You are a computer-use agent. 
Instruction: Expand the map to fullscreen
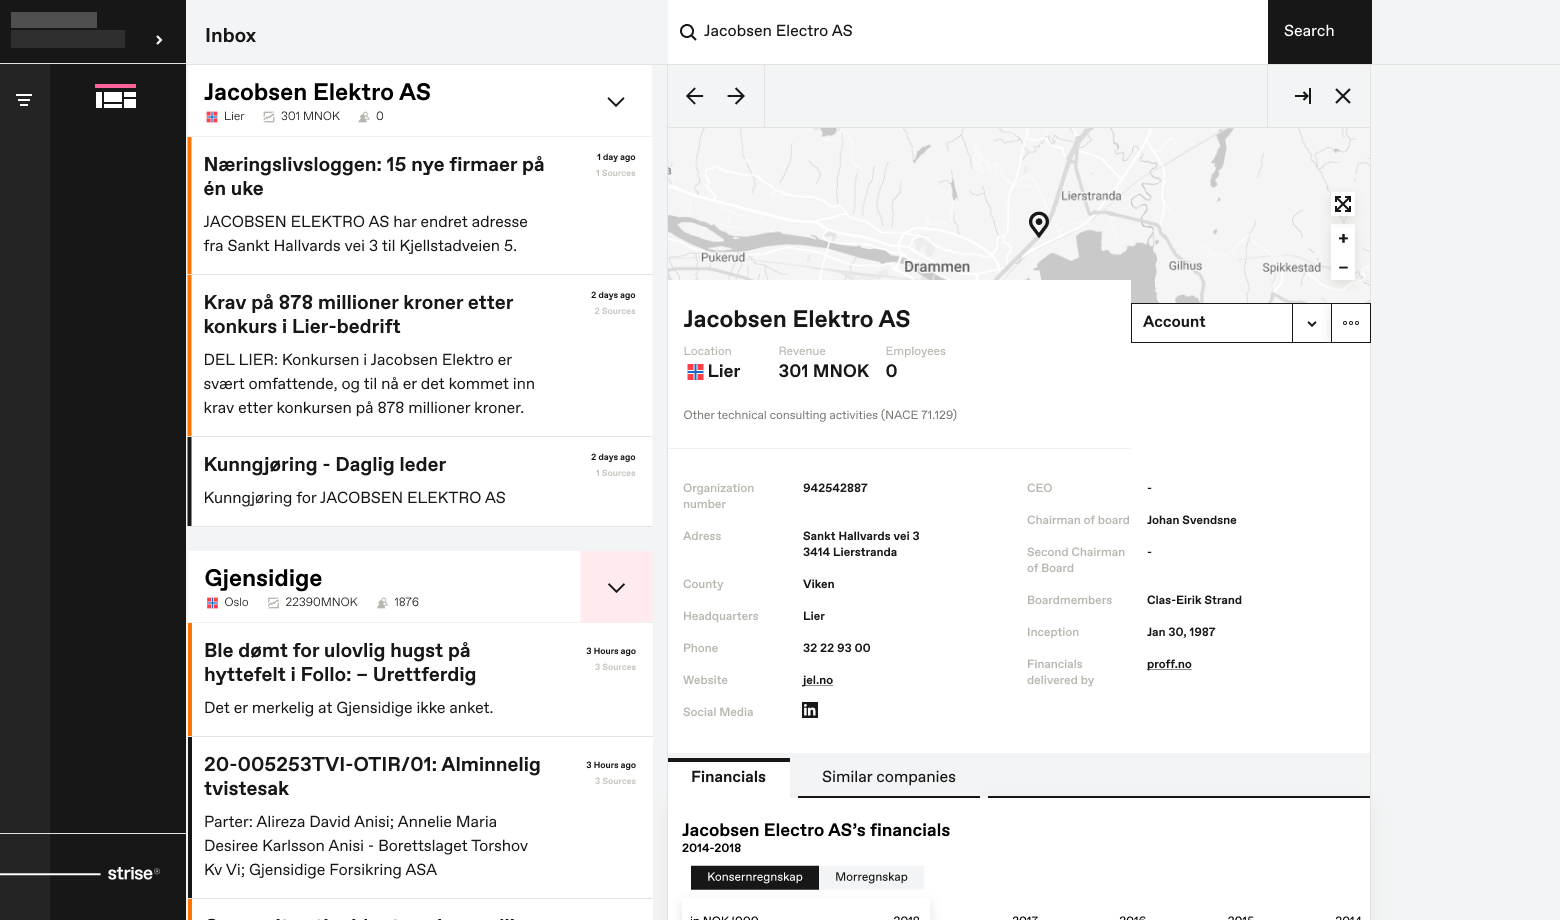[1343, 204]
